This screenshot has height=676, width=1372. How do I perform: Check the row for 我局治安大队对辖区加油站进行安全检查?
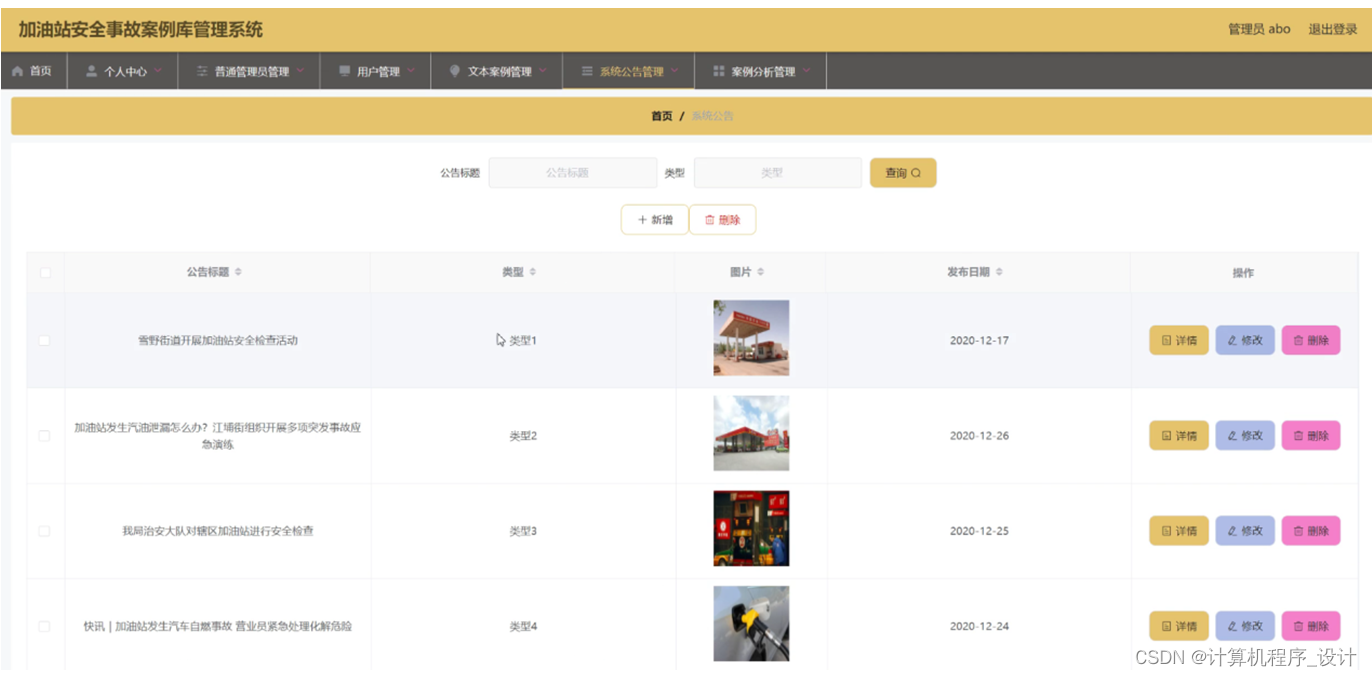[44, 531]
